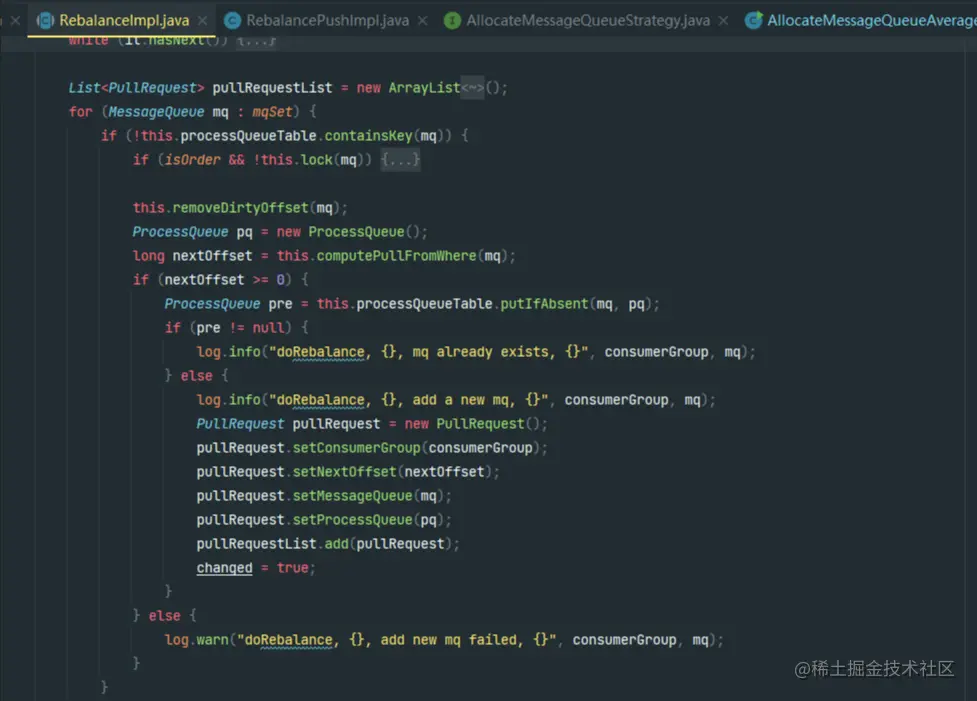This screenshot has height=701, width=977.
Task: Open the RebalancePushImpl.java tab
Action: coord(328,21)
